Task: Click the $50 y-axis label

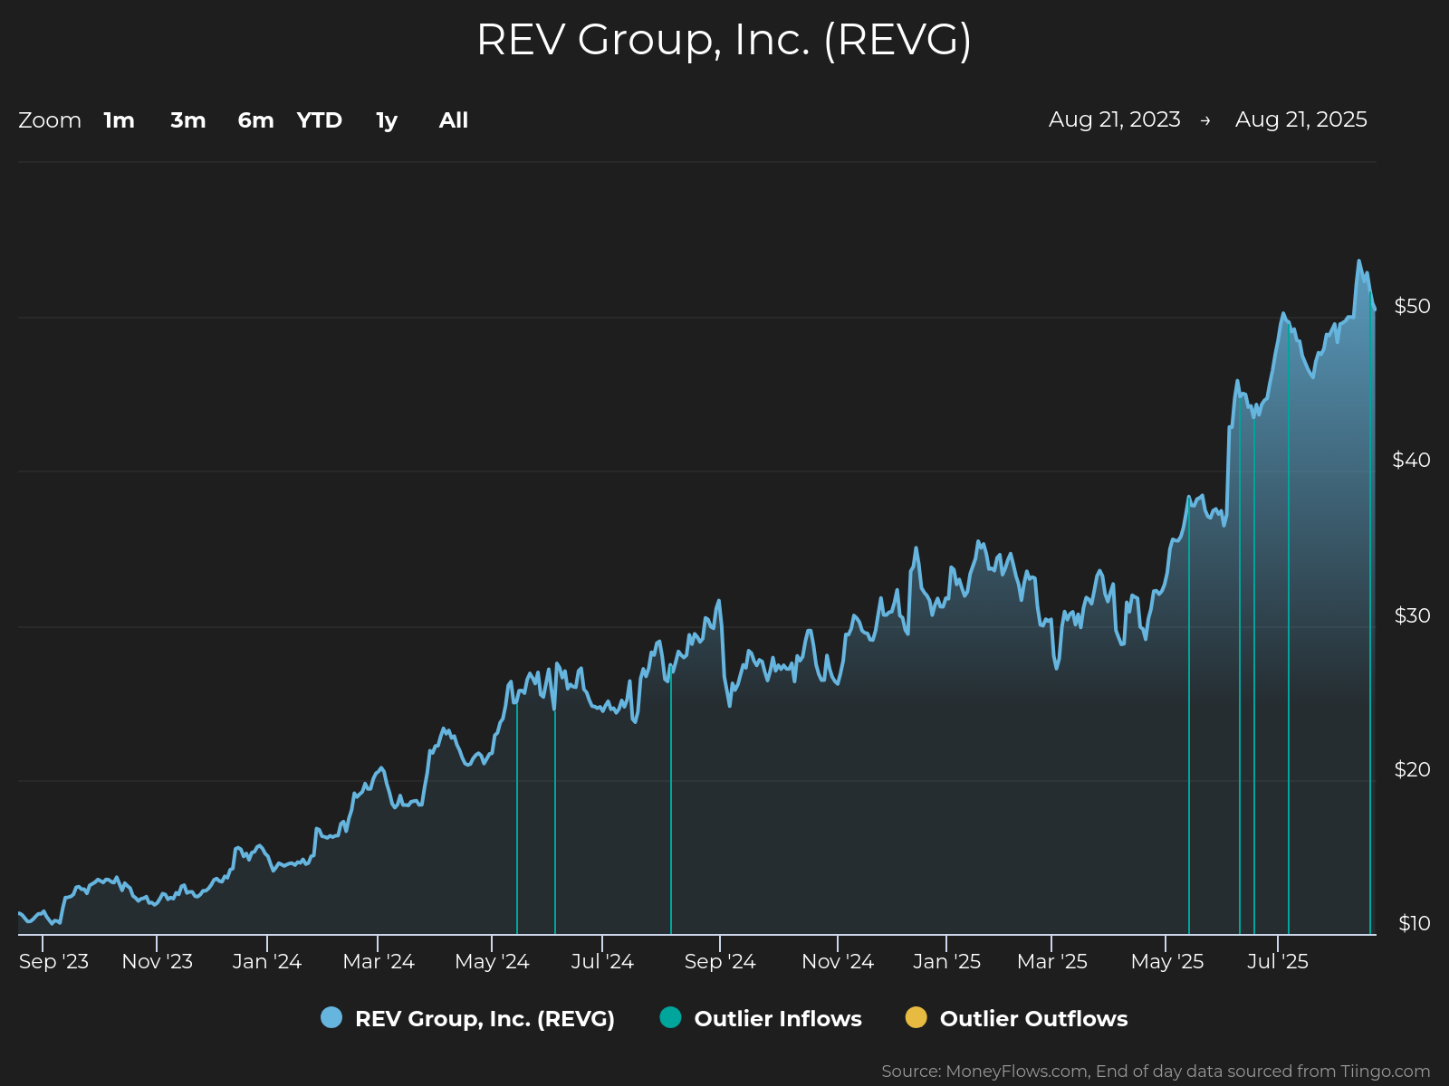Action: pos(1412,306)
